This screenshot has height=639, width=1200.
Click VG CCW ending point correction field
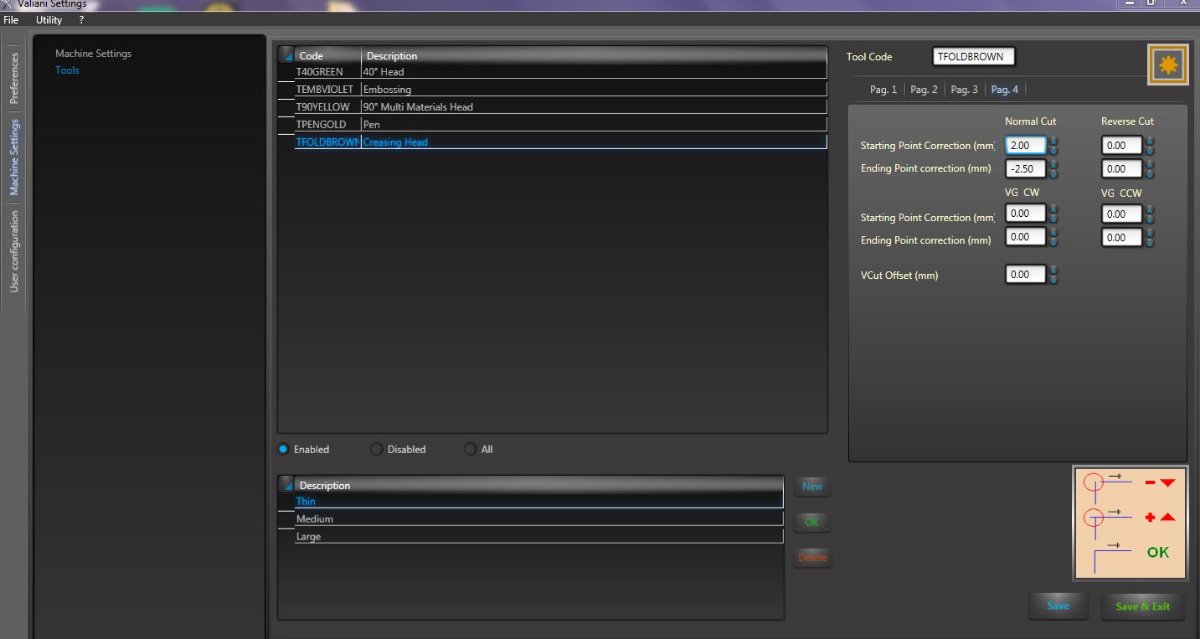[1122, 238]
